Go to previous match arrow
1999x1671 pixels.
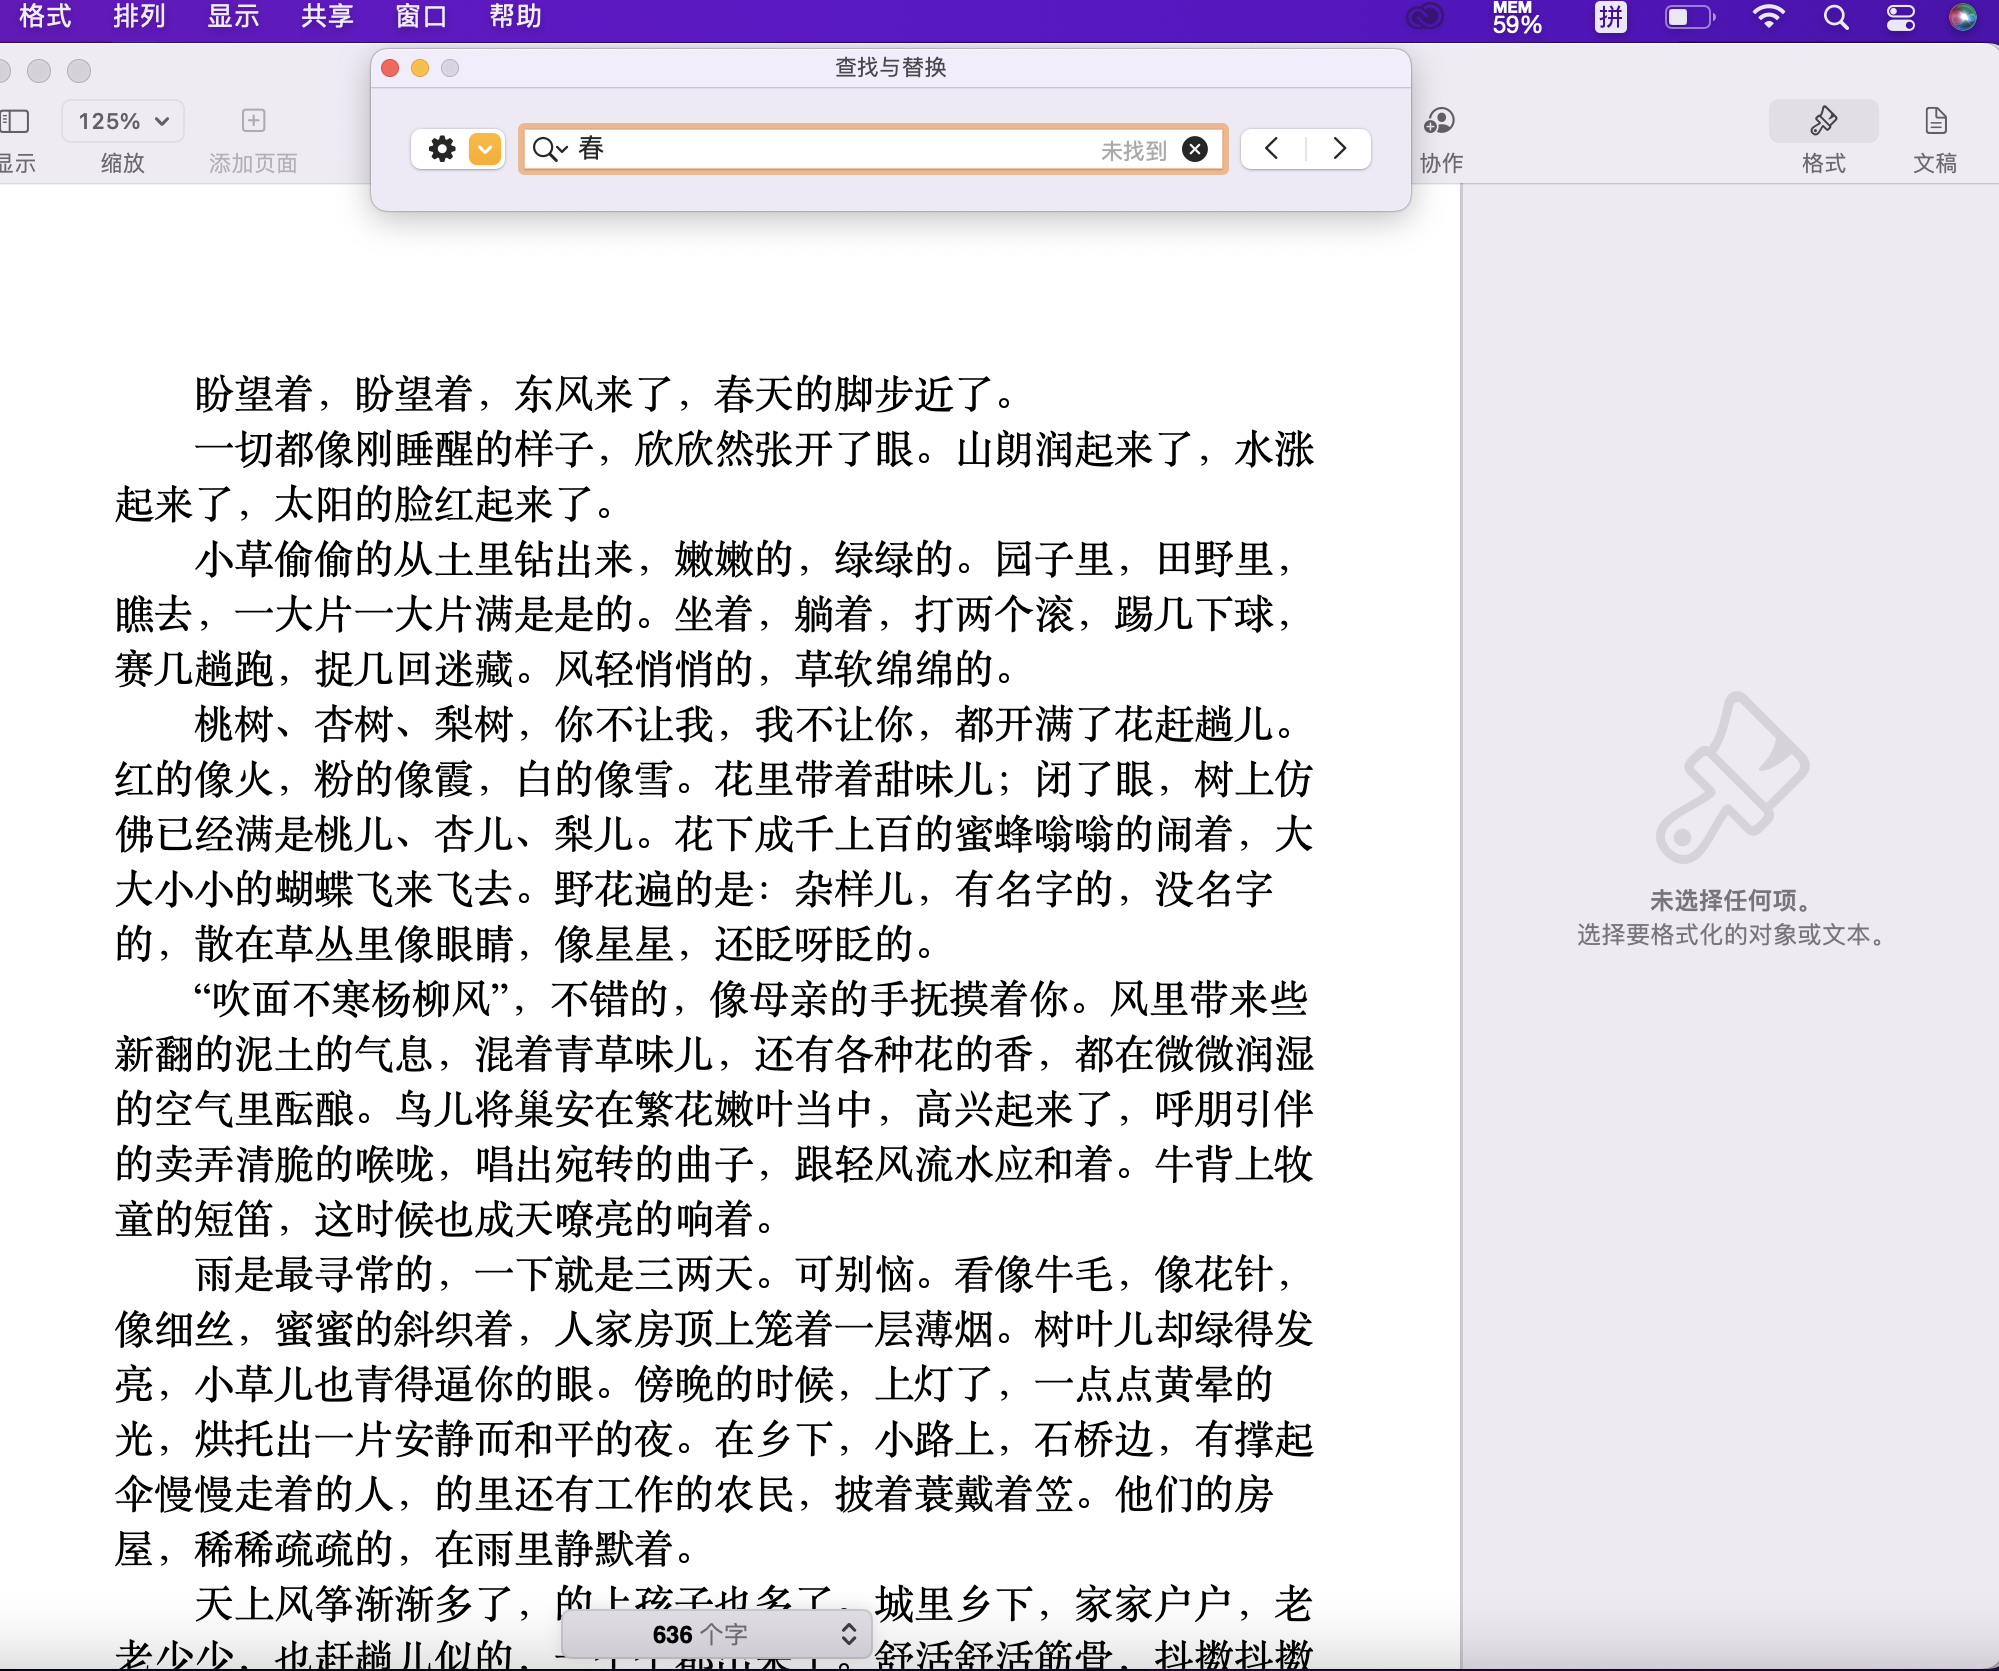(x=1272, y=149)
